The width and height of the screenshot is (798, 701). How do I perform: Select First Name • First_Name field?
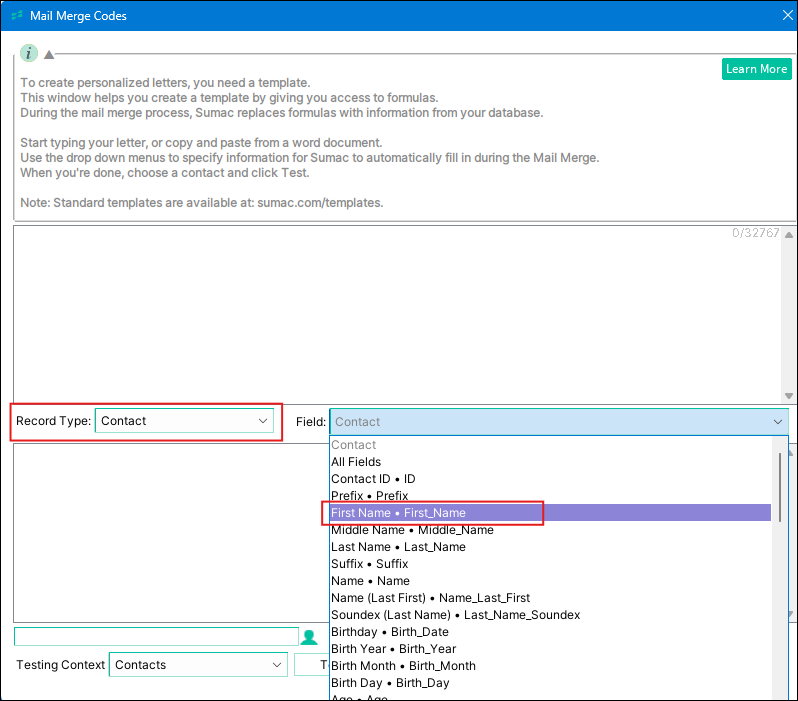click(x=398, y=513)
